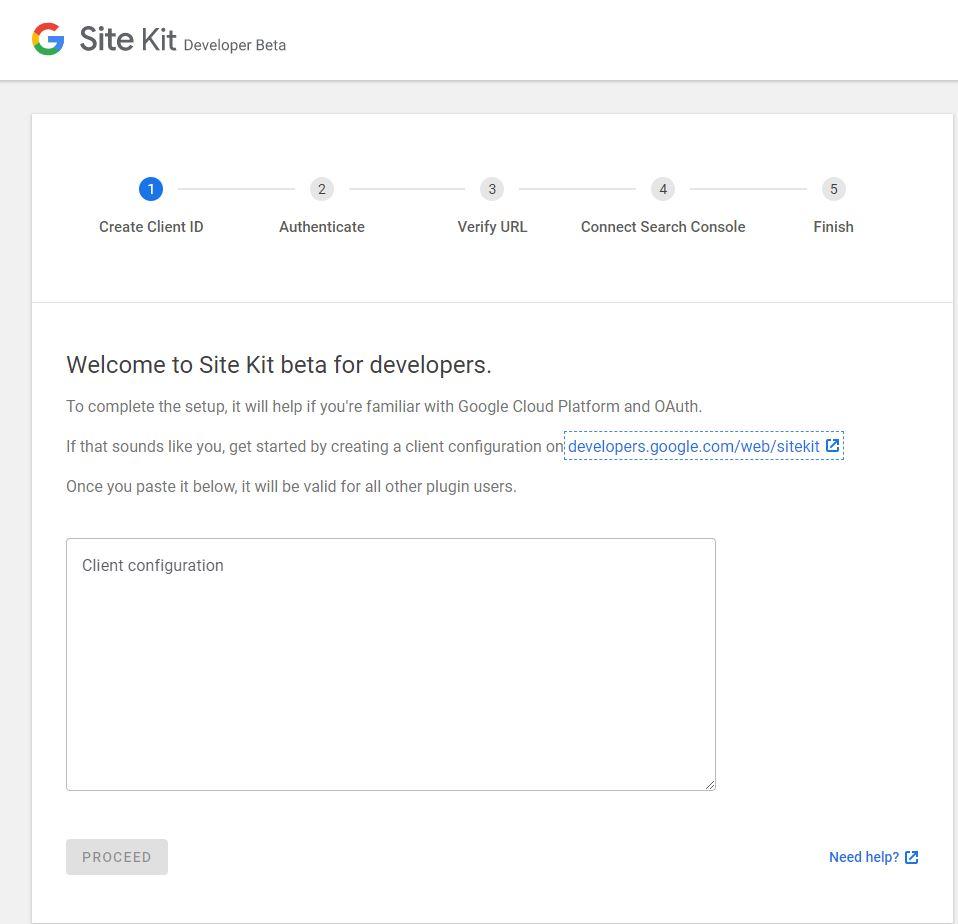Select step 5 circle in the stepper

click(x=833, y=189)
